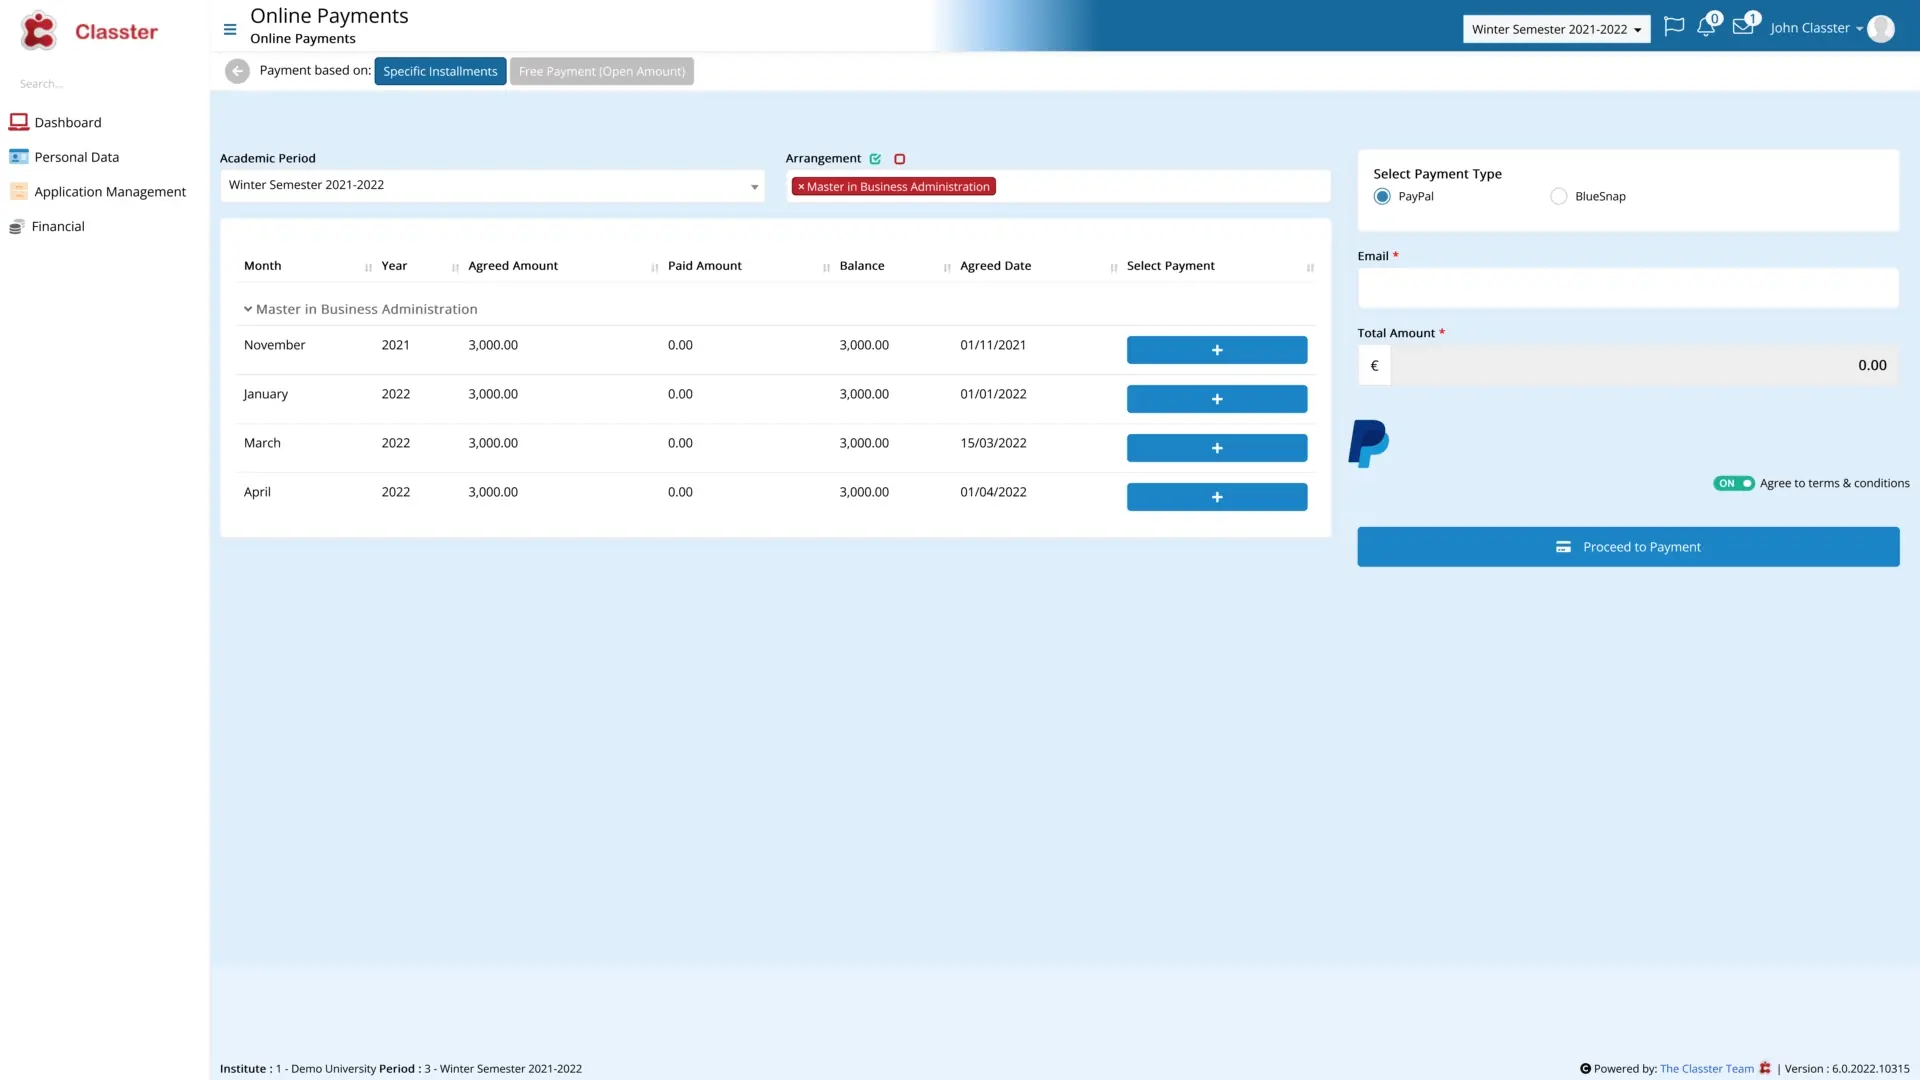Click the Financial coins icon
Image resolution: width=1920 pixels, height=1080 pixels.
16,227
